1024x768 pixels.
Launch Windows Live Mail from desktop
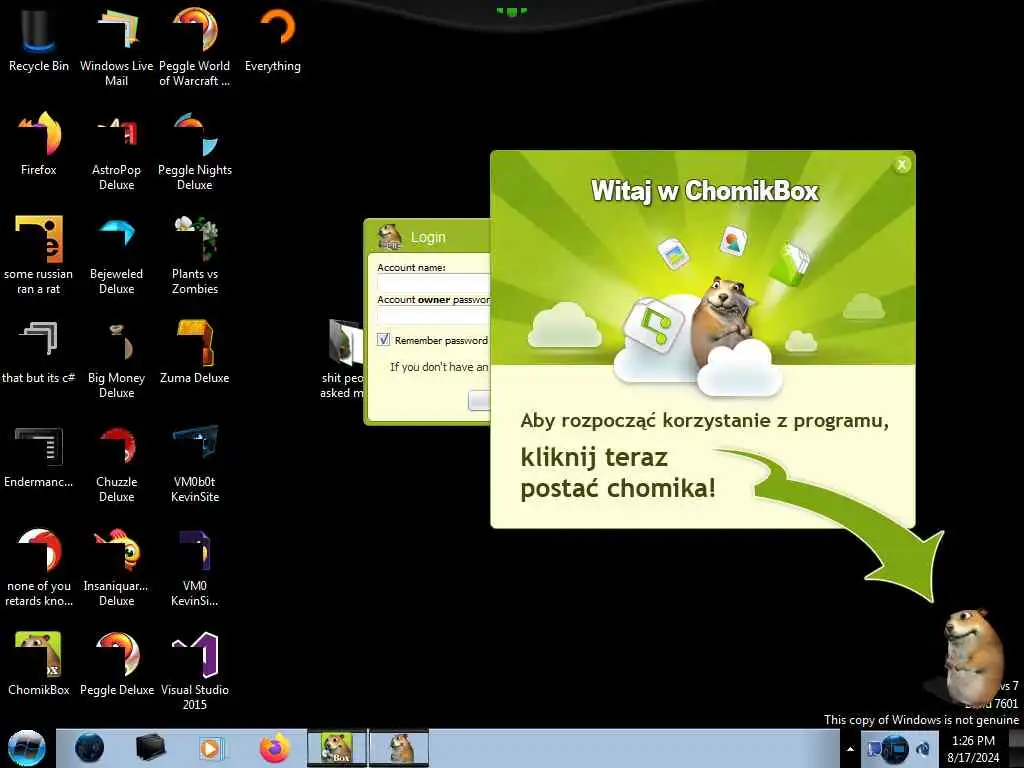pyautogui.click(x=116, y=46)
